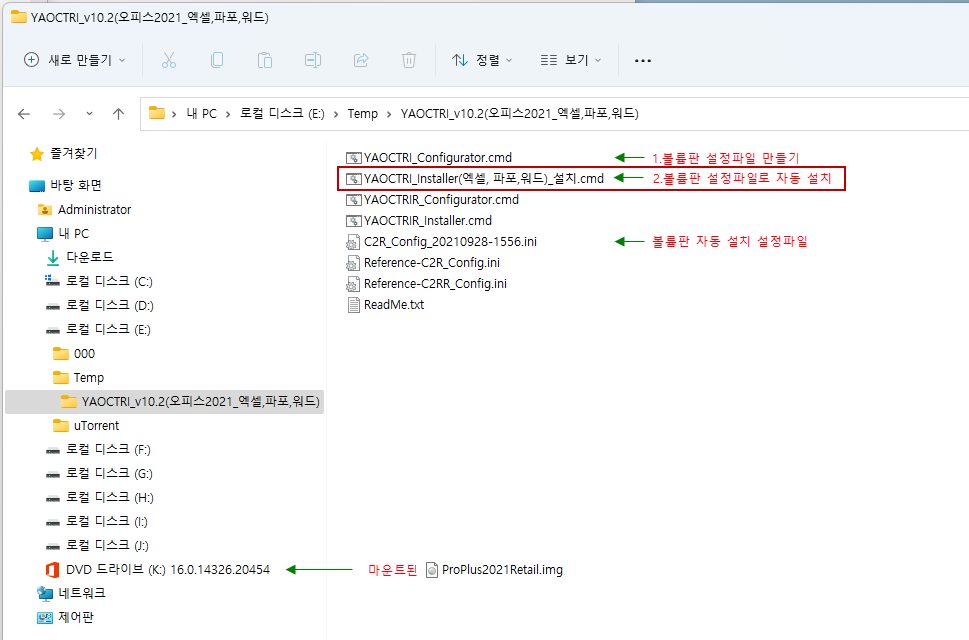Select Temp in breadcrumb path
The height and width of the screenshot is (640, 969).
363,114
